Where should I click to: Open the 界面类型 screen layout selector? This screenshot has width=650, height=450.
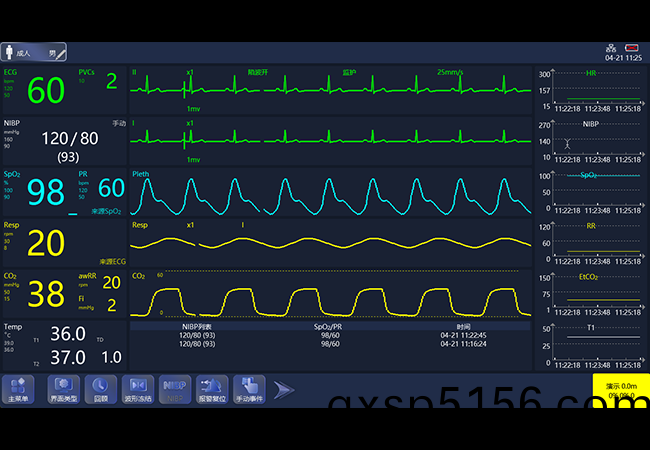(63, 390)
